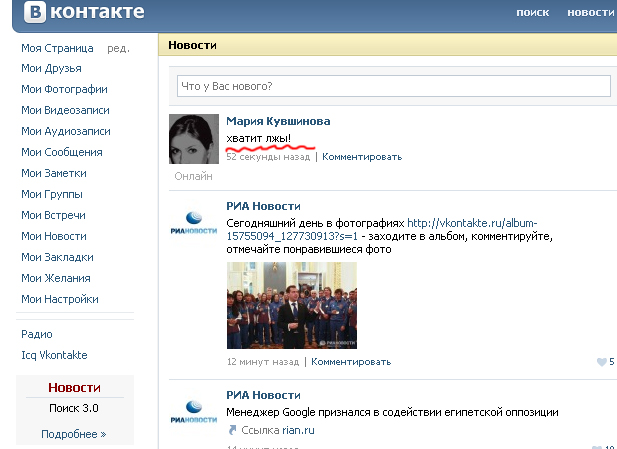Click the VKontakte logo in header
617x449 pixels.
pyautogui.click(x=84, y=12)
